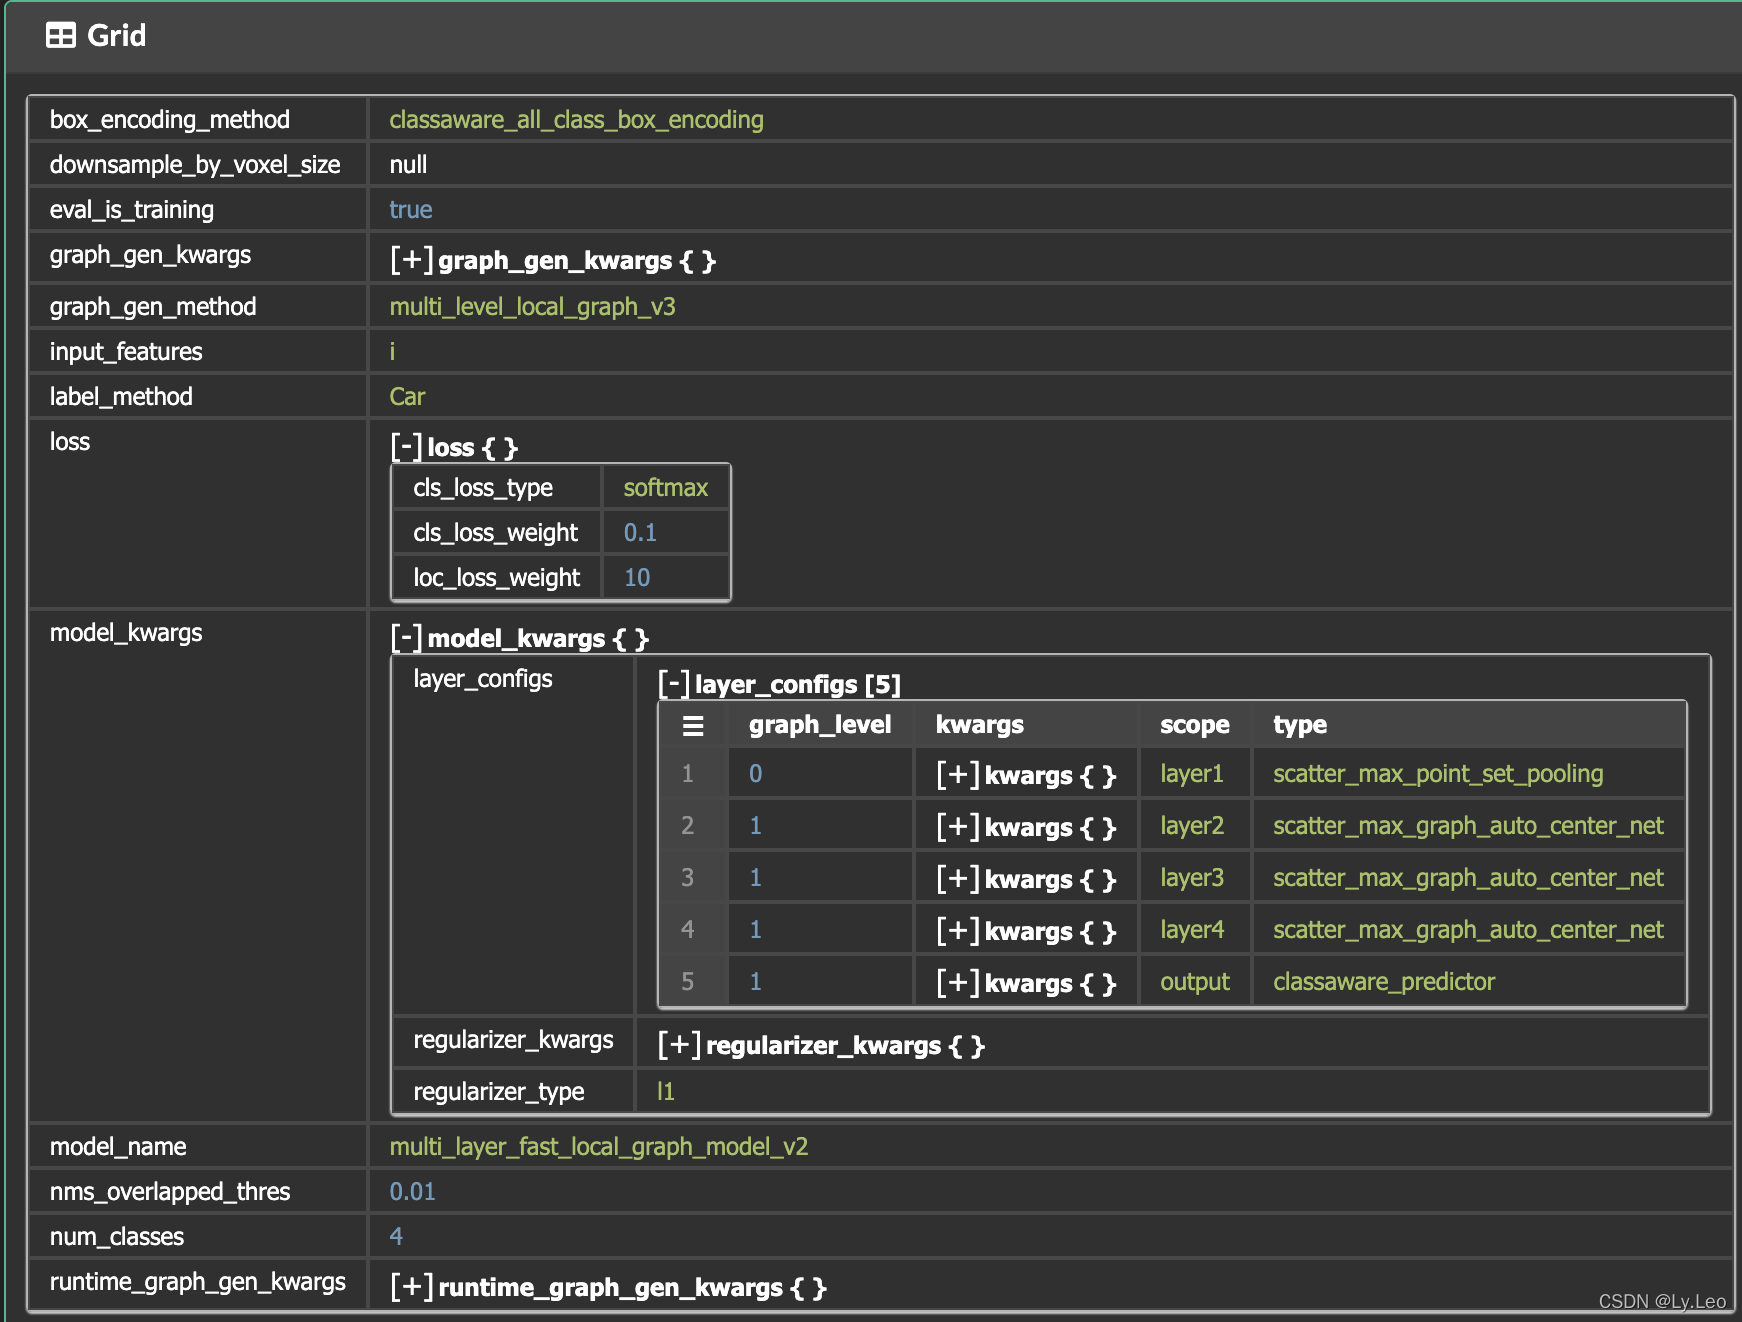
Task: Expand graph_gen_kwargs object
Action: (x=412, y=260)
